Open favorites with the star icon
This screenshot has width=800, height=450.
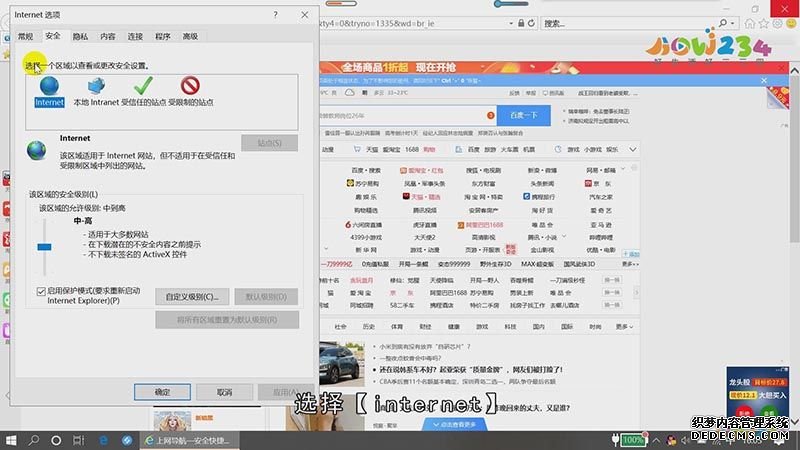pos(764,23)
